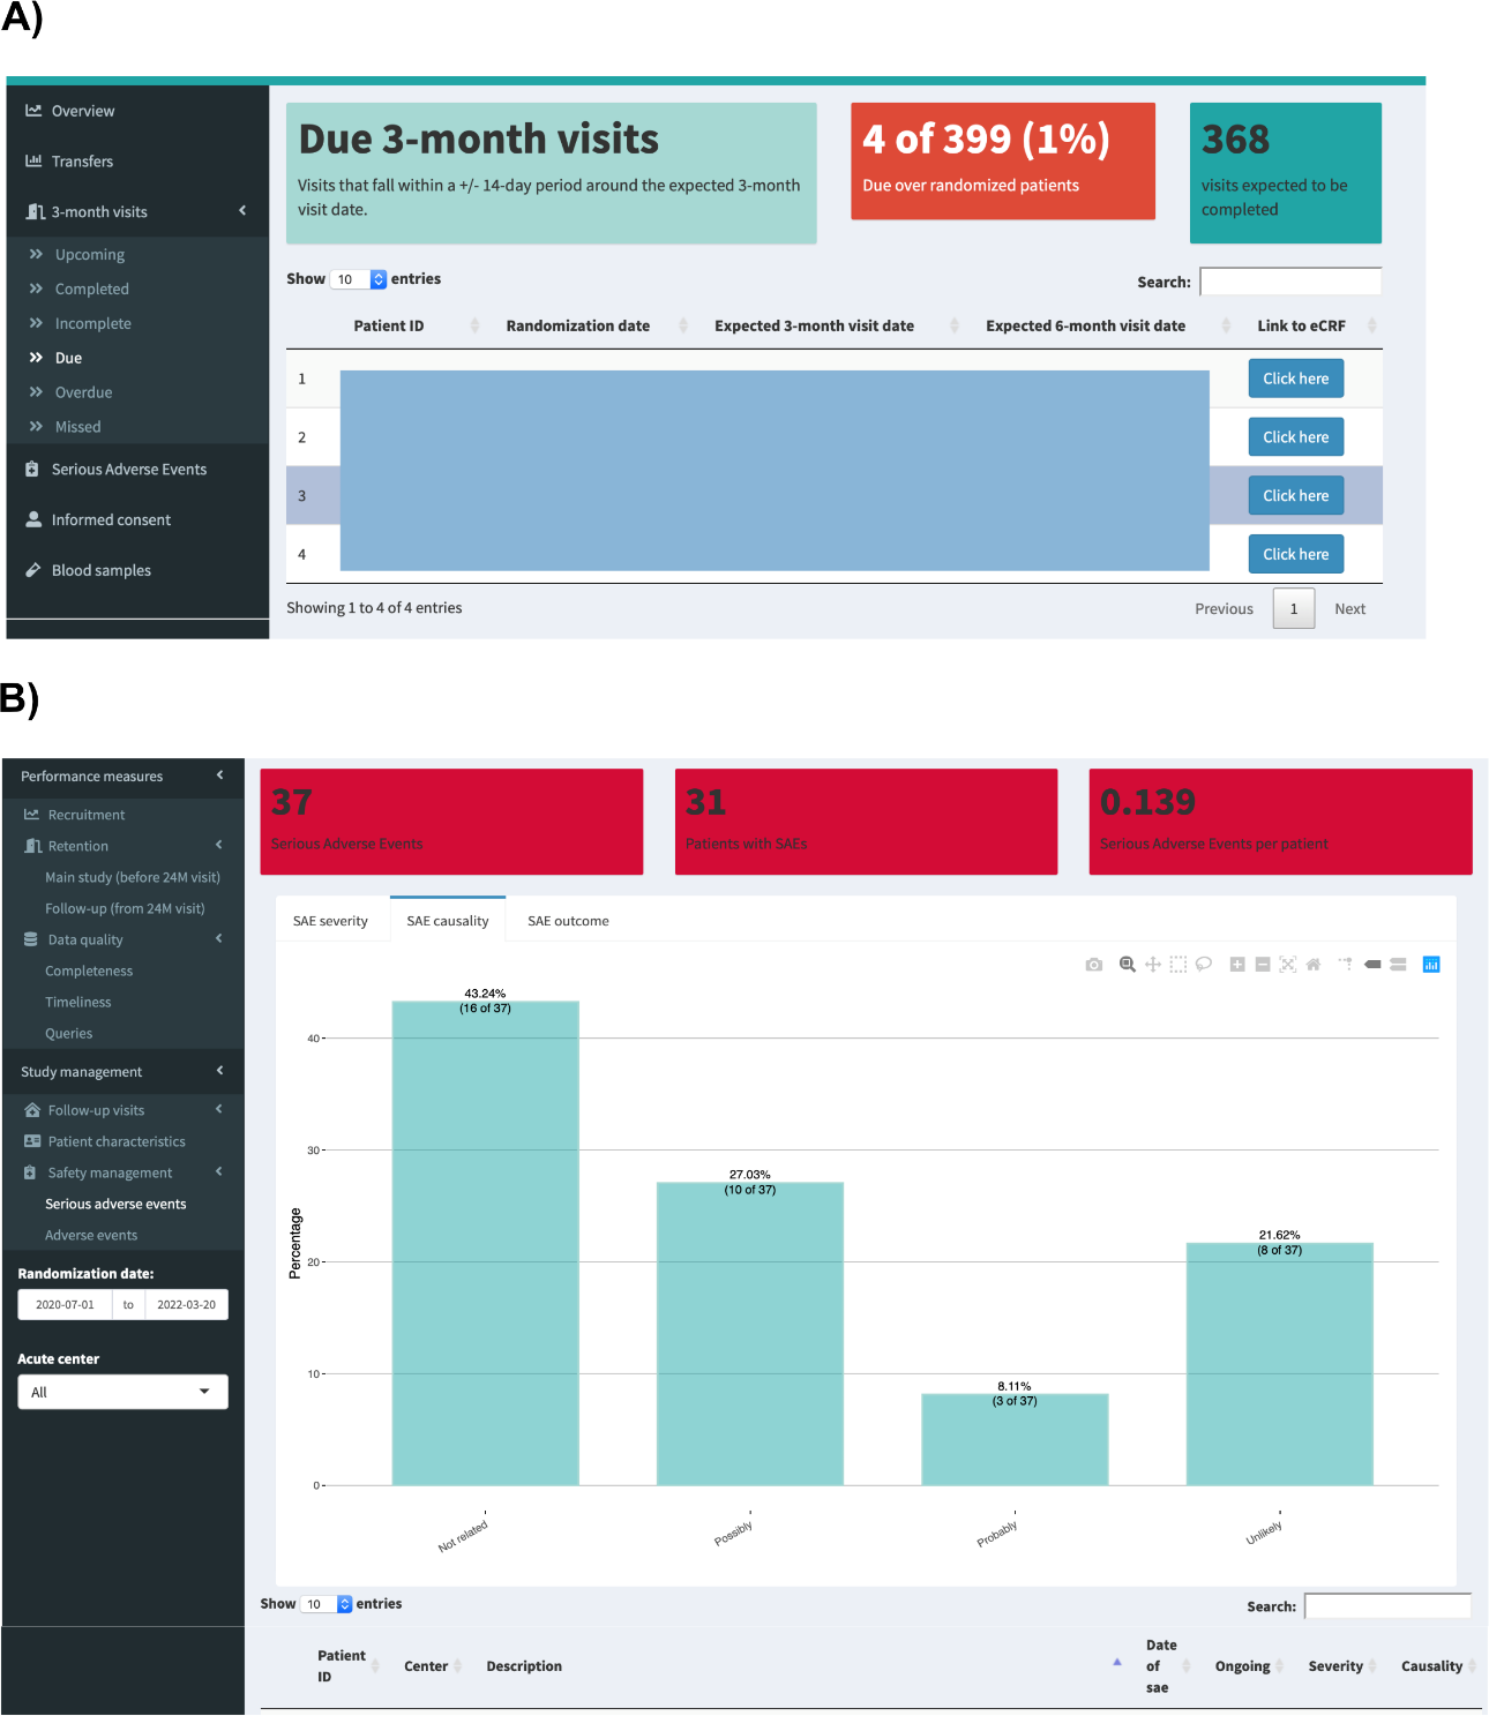This screenshot has height=1716, width=1489.
Task: Click the 'Not related' 43.24% bar
Action: 485,1243
